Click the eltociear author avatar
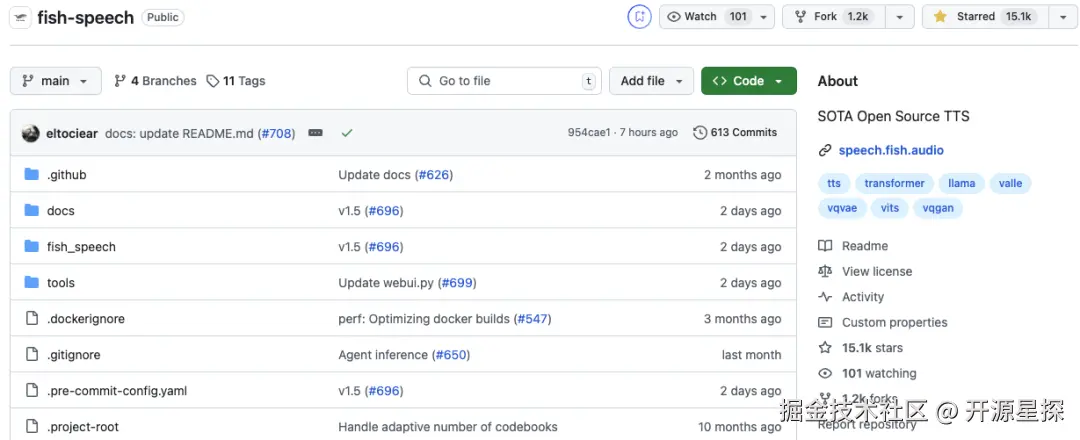 [30, 133]
